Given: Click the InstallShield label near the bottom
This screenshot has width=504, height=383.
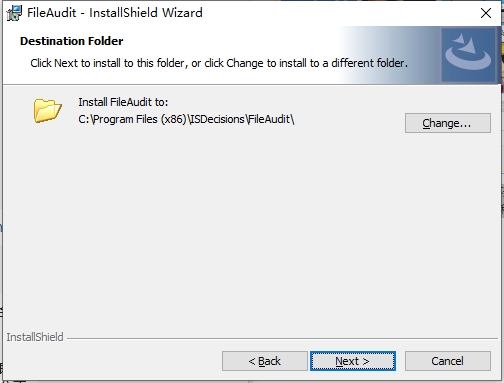Looking at the screenshot, I should pos(35,337).
